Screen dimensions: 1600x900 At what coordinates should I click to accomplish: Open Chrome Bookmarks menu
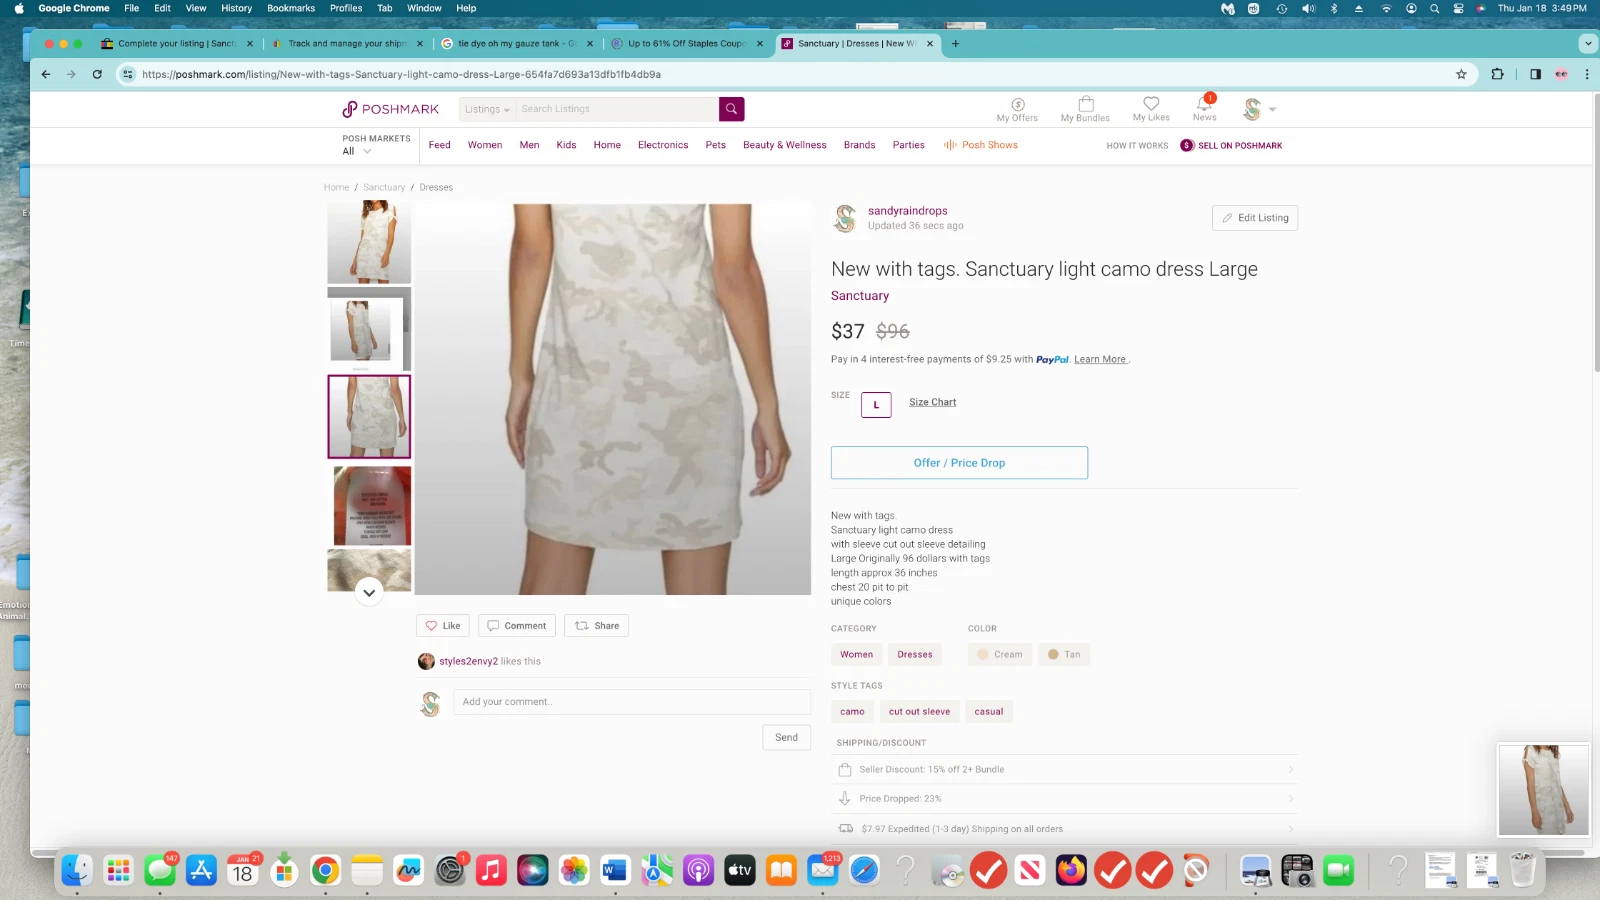point(291,8)
